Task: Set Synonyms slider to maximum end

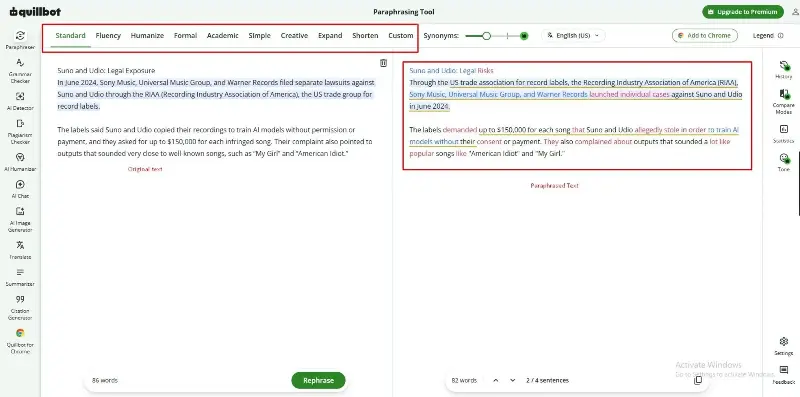Action: (524, 36)
